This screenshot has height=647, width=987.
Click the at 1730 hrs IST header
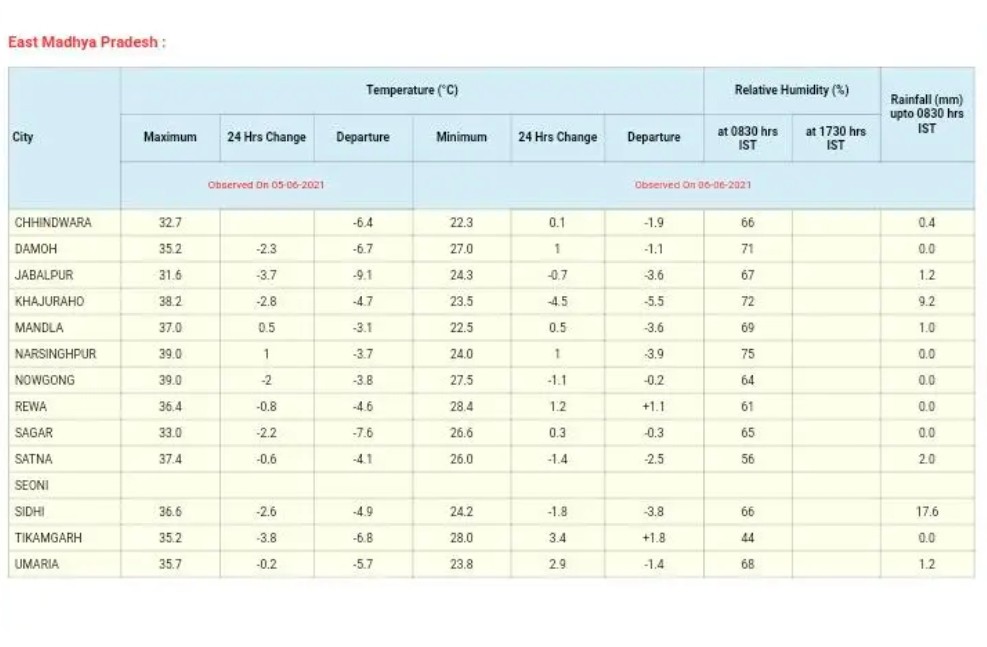pos(835,138)
